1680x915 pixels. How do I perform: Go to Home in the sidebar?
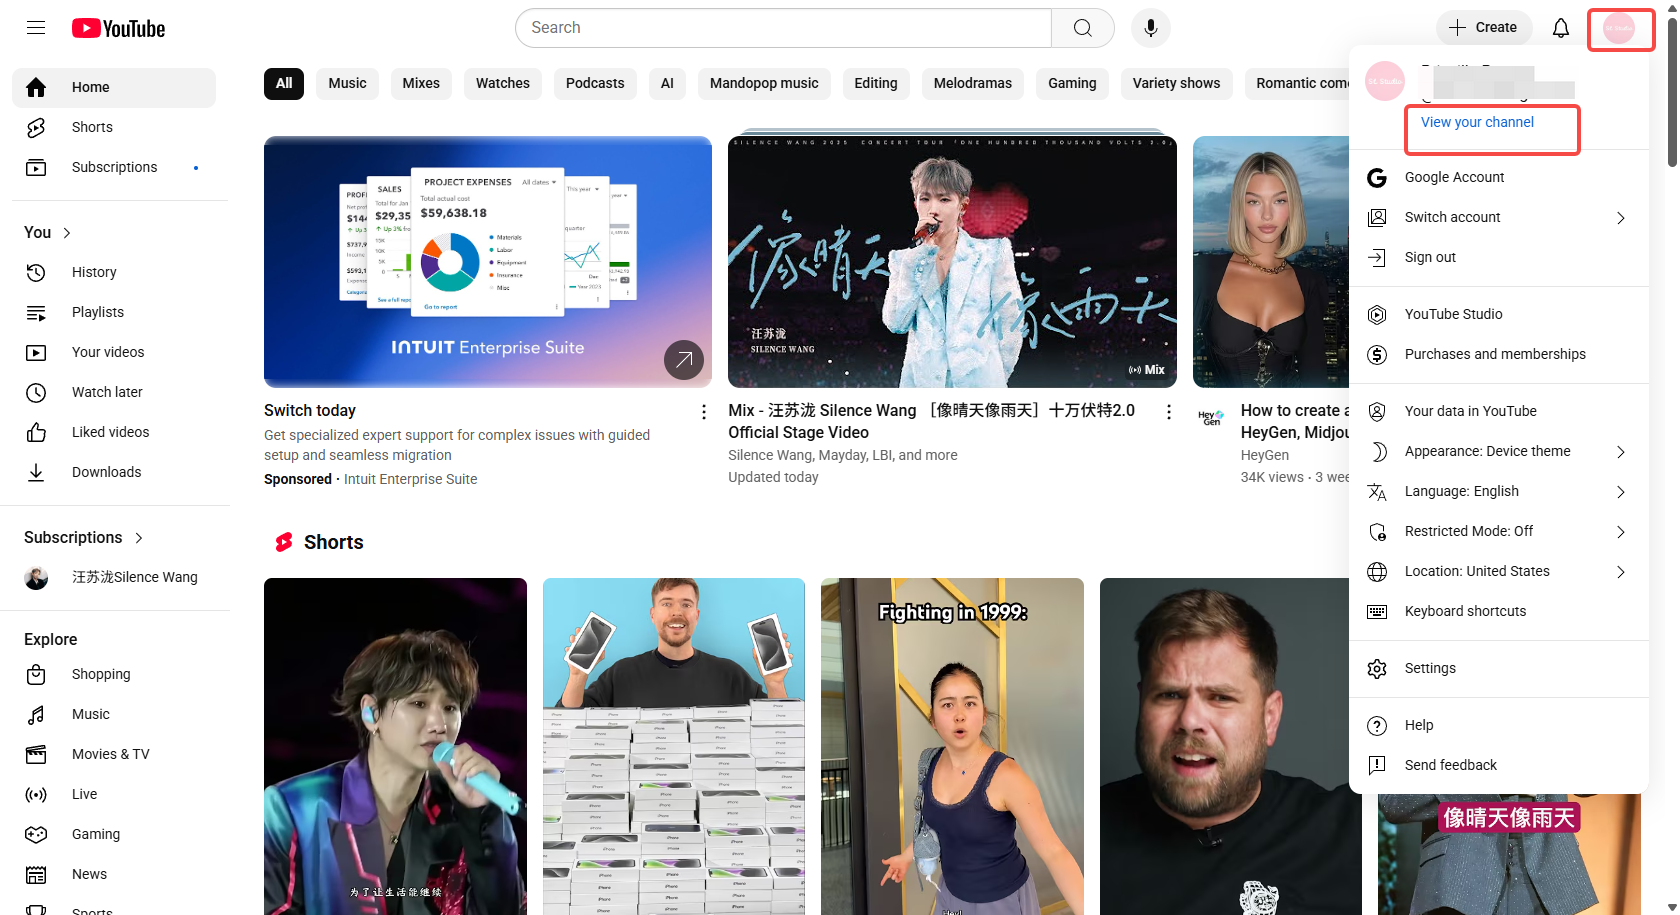pos(114,87)
